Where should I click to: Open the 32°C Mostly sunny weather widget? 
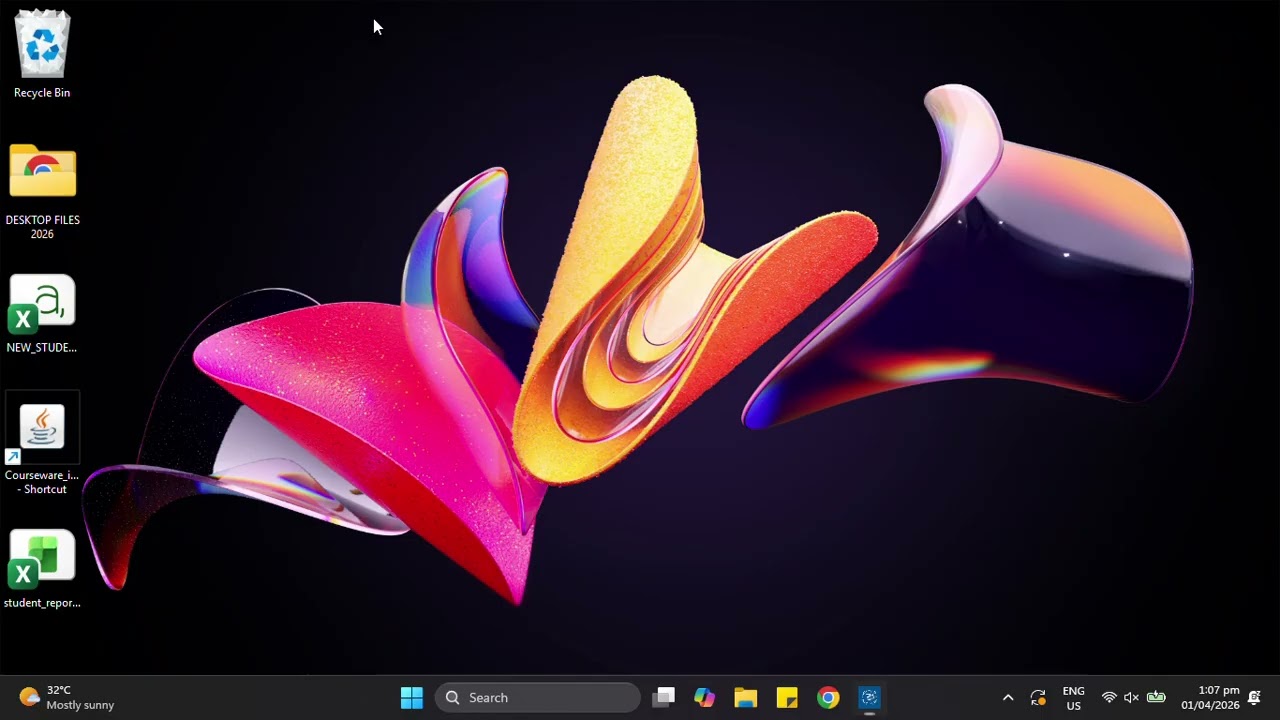66,698
